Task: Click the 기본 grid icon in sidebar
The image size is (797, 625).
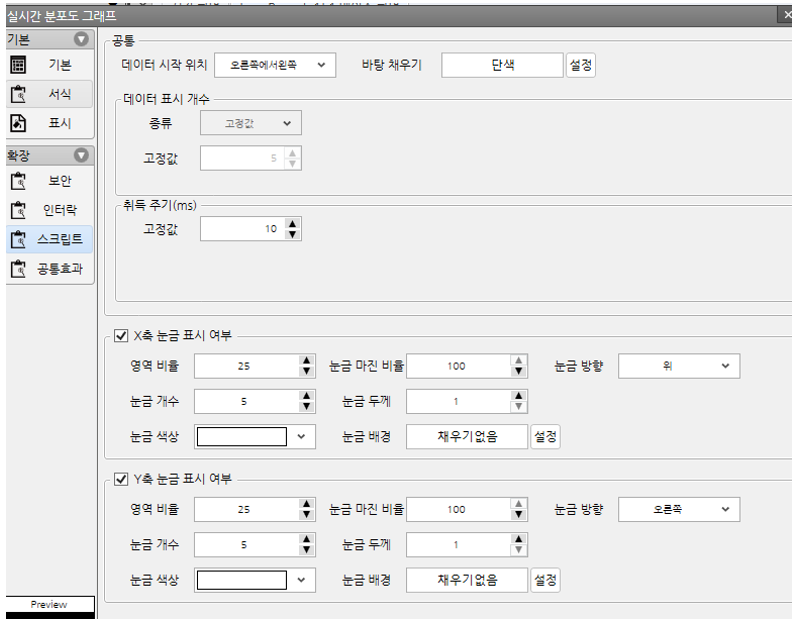Action: 18,65
